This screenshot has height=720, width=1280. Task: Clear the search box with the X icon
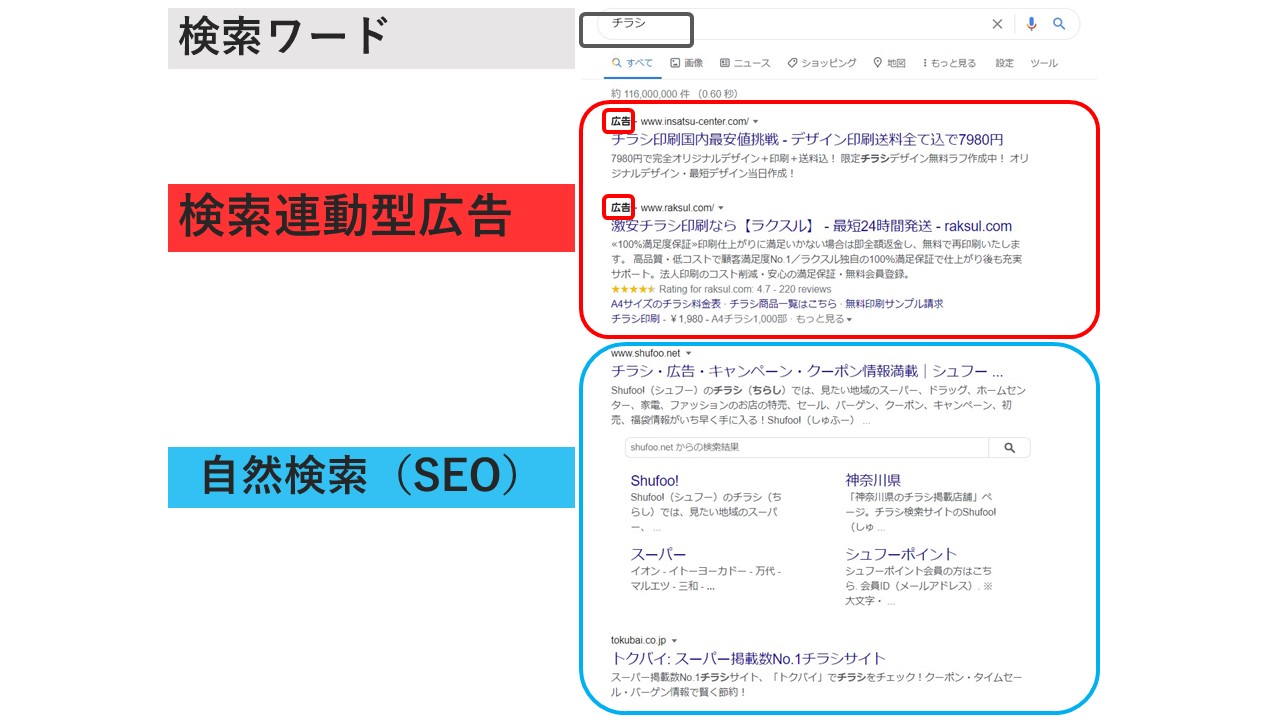point(997,24)
